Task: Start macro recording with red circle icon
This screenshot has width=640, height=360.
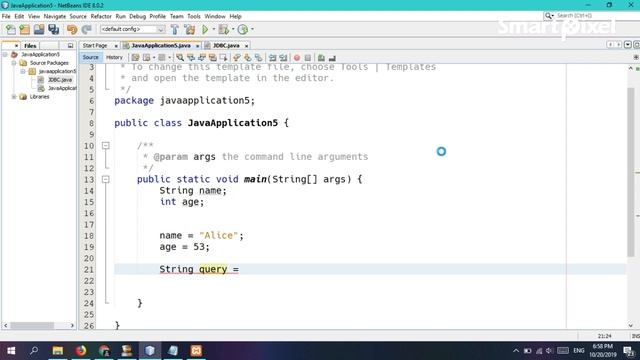Action: pos(297,58)
